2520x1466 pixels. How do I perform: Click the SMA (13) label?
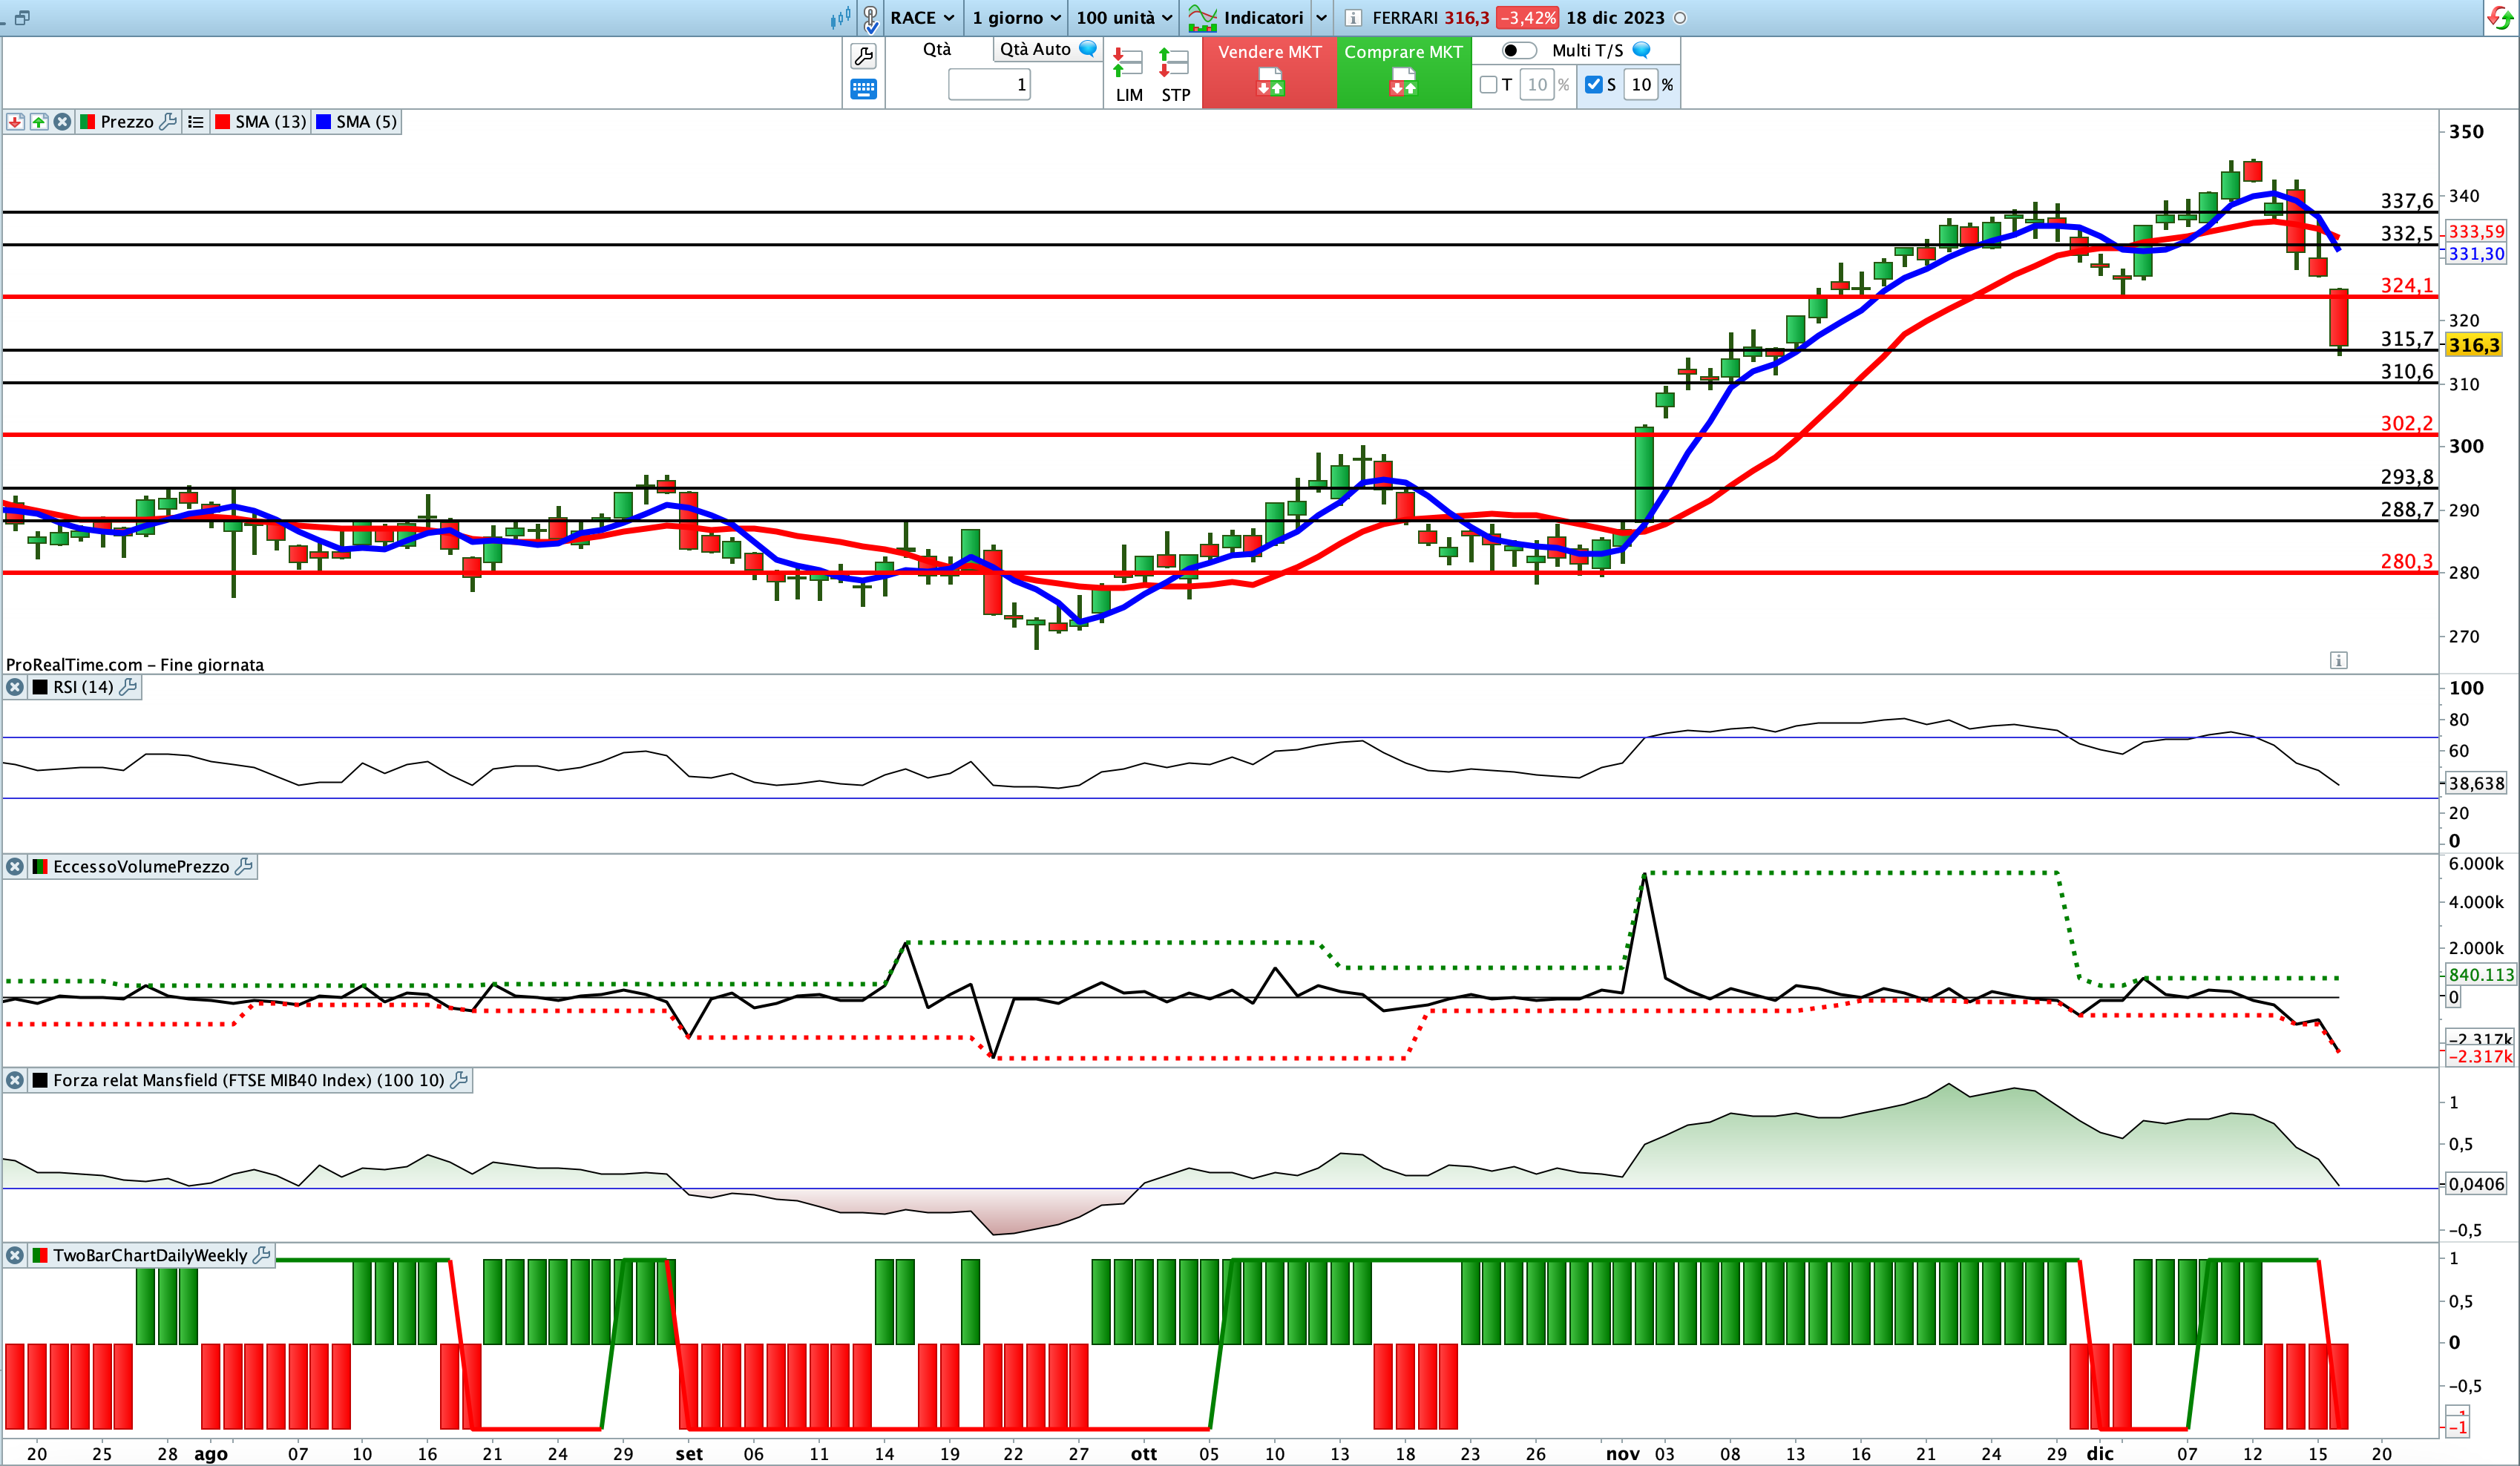pyautogui.click(x=271, y=121)
